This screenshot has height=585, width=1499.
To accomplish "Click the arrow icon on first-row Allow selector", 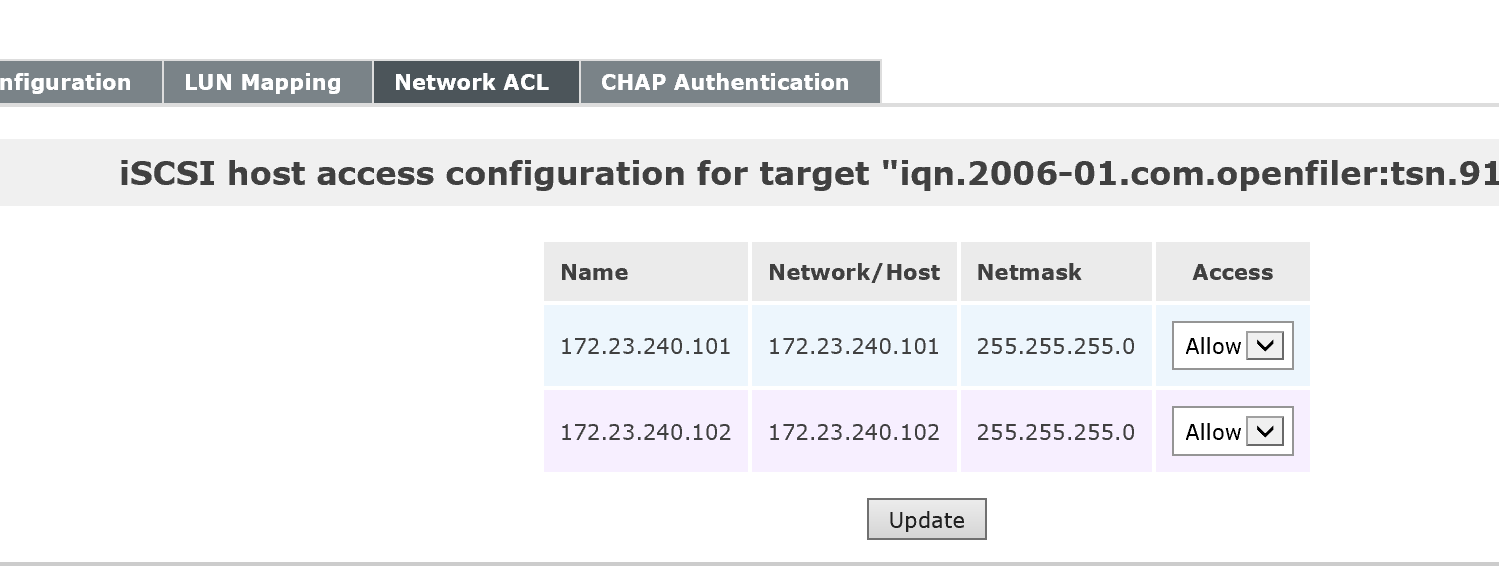I will pyautogui.click(x=1265, y=346).
